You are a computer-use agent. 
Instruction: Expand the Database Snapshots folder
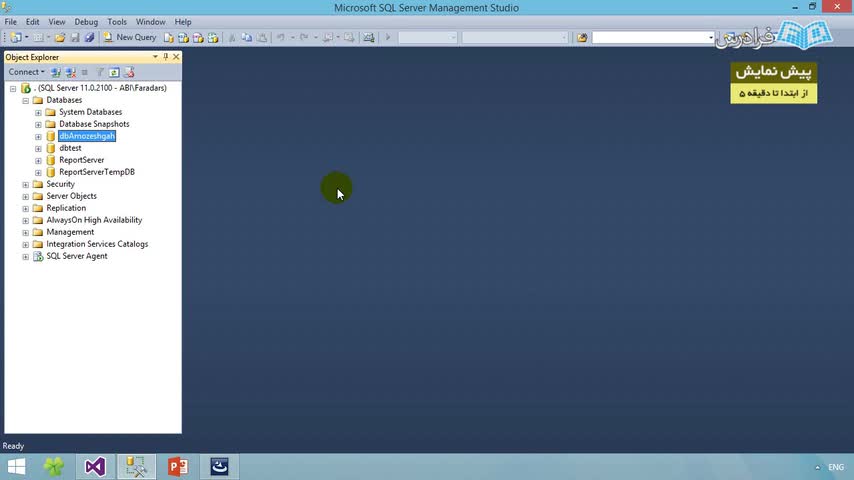pyautogui.click(x=38, y=124)
